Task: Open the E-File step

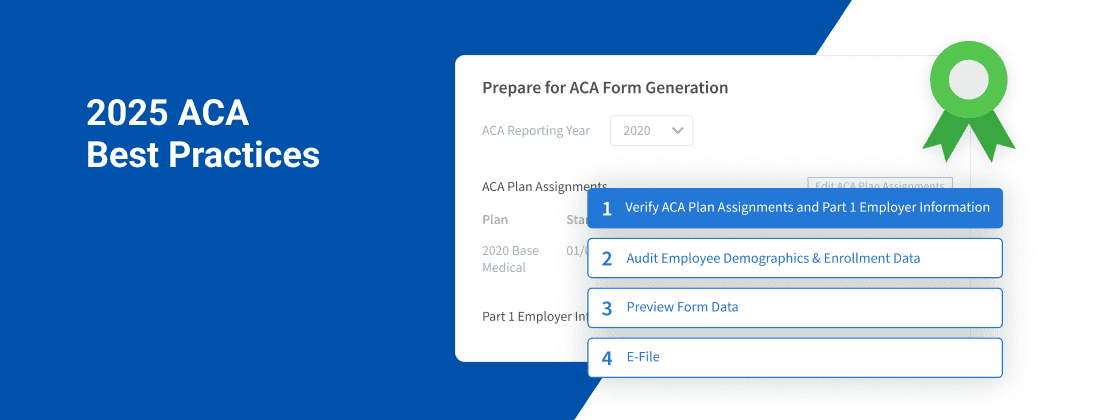Action: [643, 357]
